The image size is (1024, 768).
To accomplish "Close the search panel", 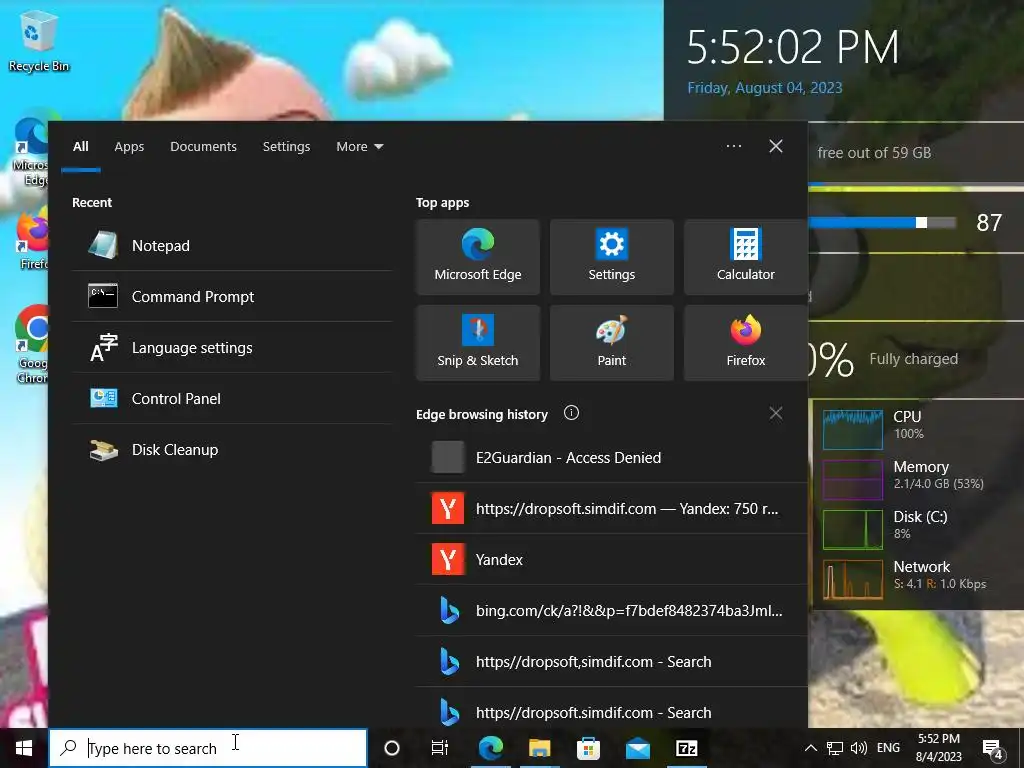I will 775,146.
